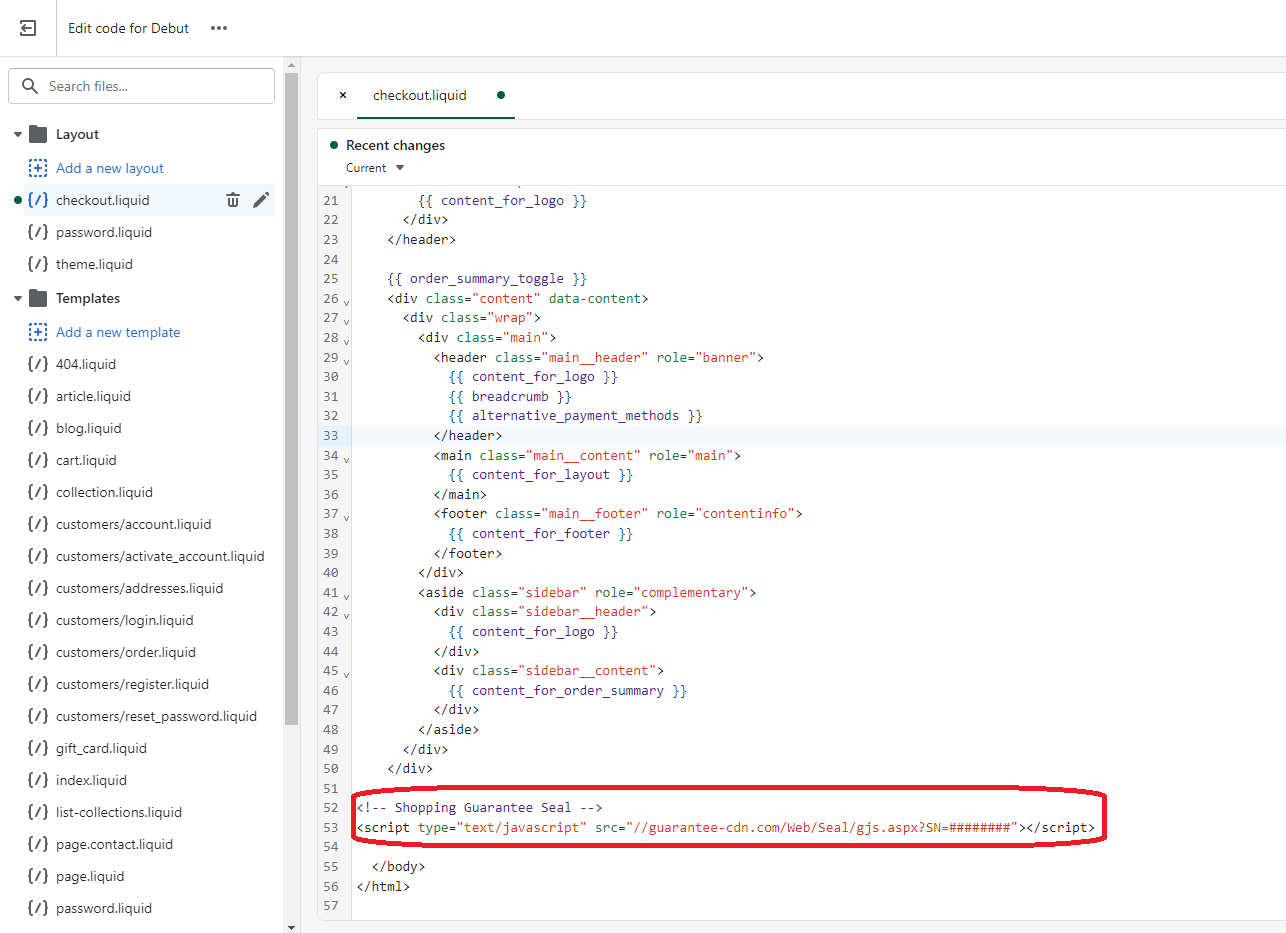Click code icon beside page.liquid
Image resolution: width=1286 pixels, height=933 pixels.
tap(38, 876)
